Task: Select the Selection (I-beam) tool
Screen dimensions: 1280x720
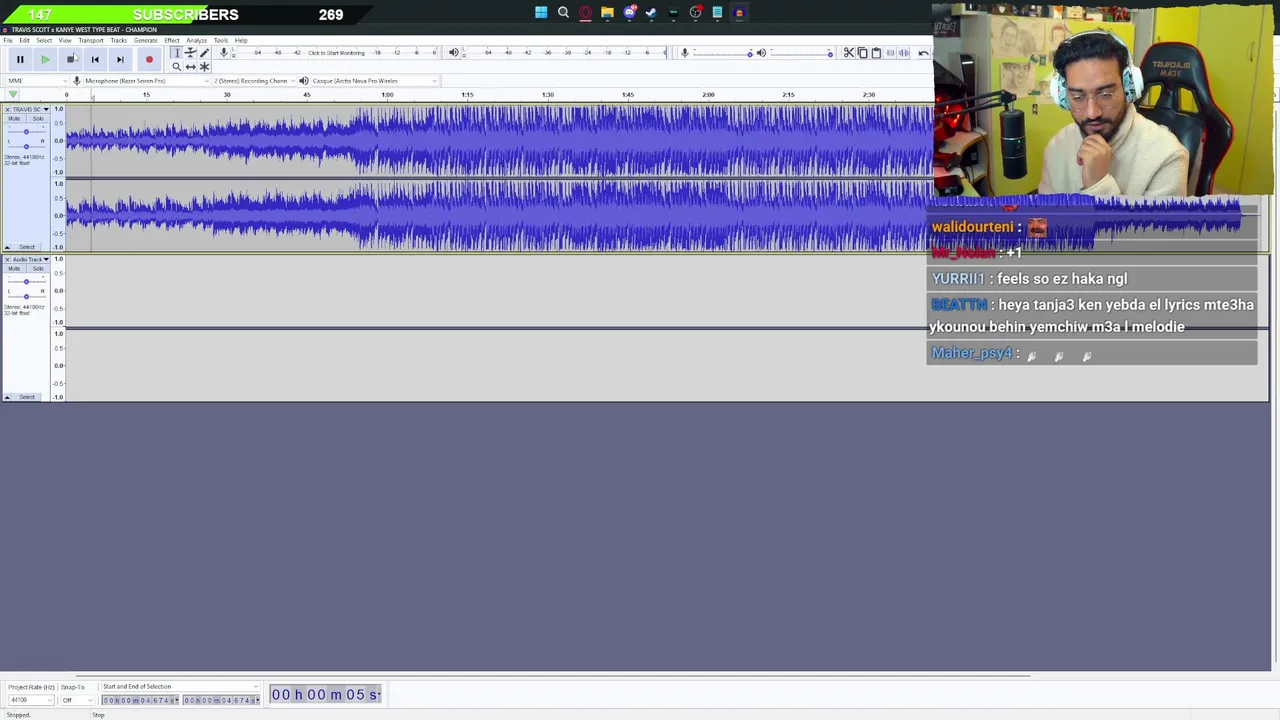Action: coord(176,53)
